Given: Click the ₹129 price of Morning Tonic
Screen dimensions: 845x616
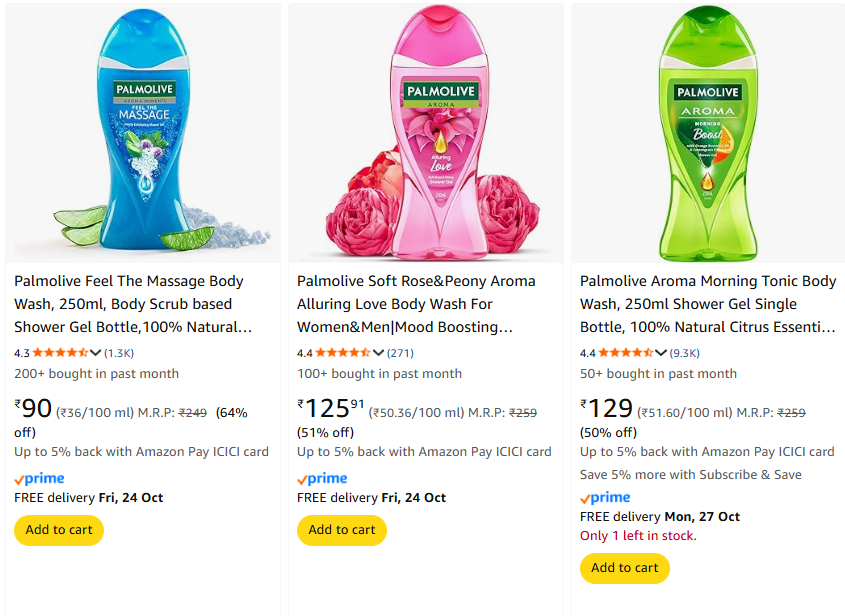Looking at the screenshot, I should point(607,408).
